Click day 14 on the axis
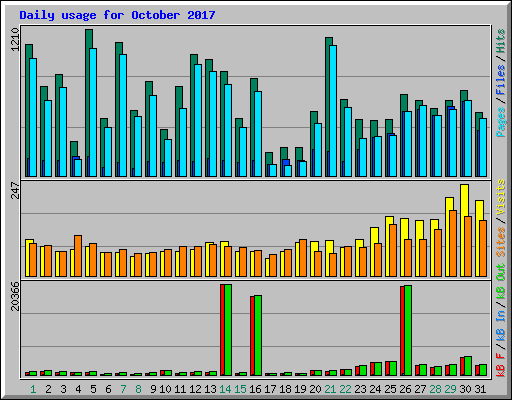This screenshot has width=512, height=400. (225, 389)
